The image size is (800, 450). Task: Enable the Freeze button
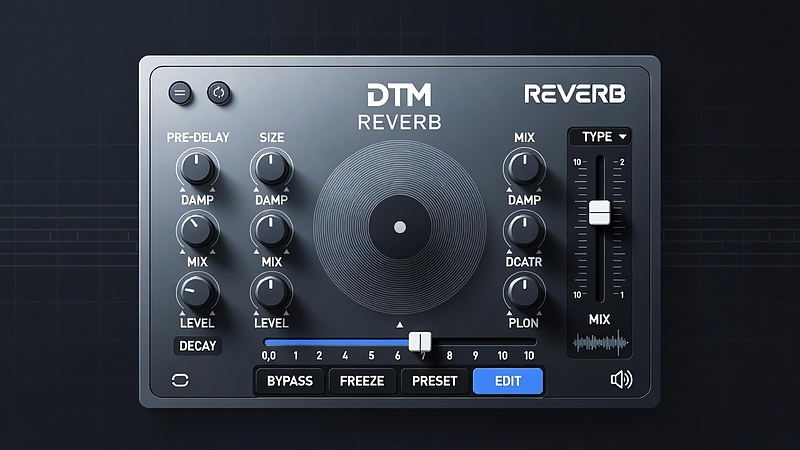coord(363,381)
